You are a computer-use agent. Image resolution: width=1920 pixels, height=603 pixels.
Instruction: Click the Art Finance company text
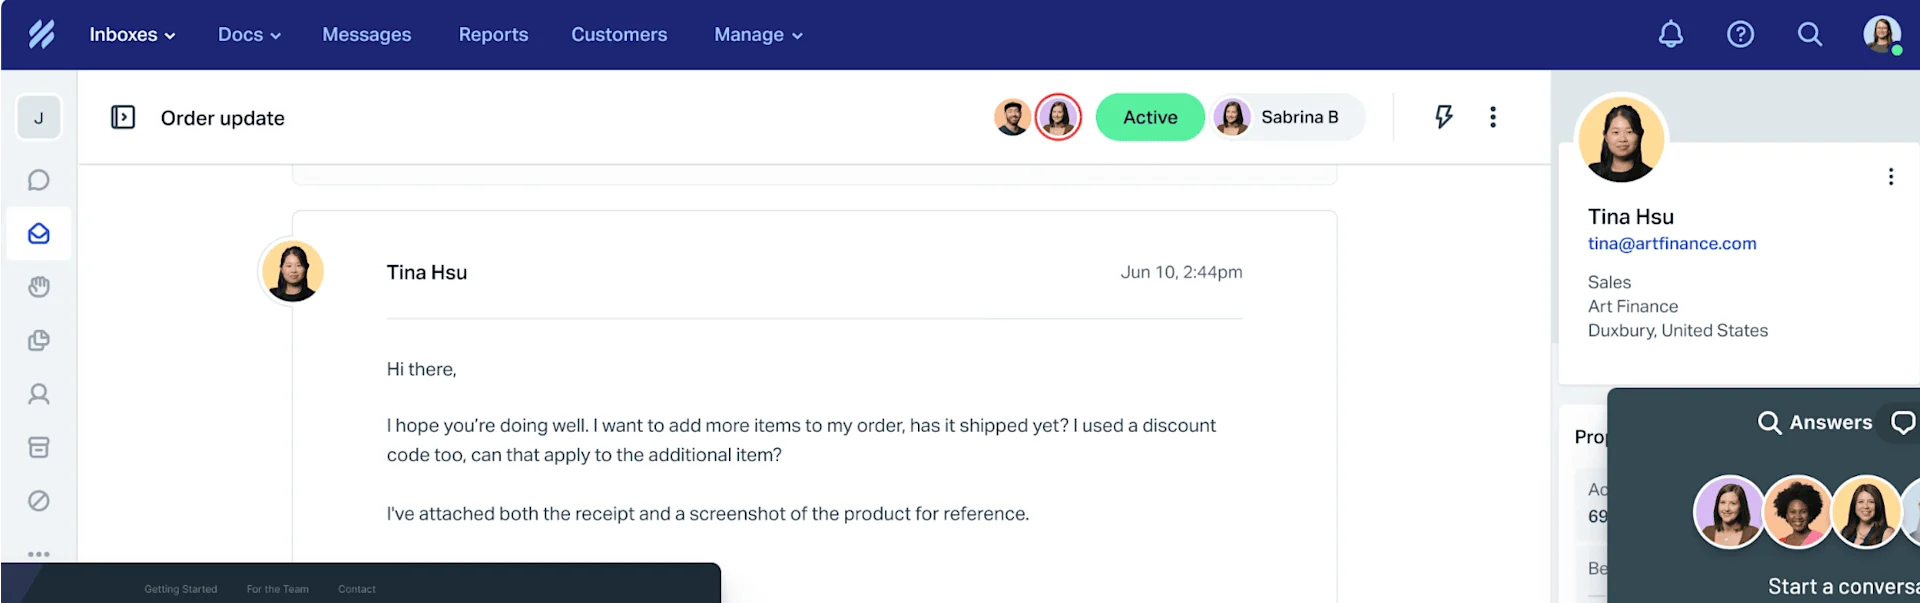tap(1633, 307)
